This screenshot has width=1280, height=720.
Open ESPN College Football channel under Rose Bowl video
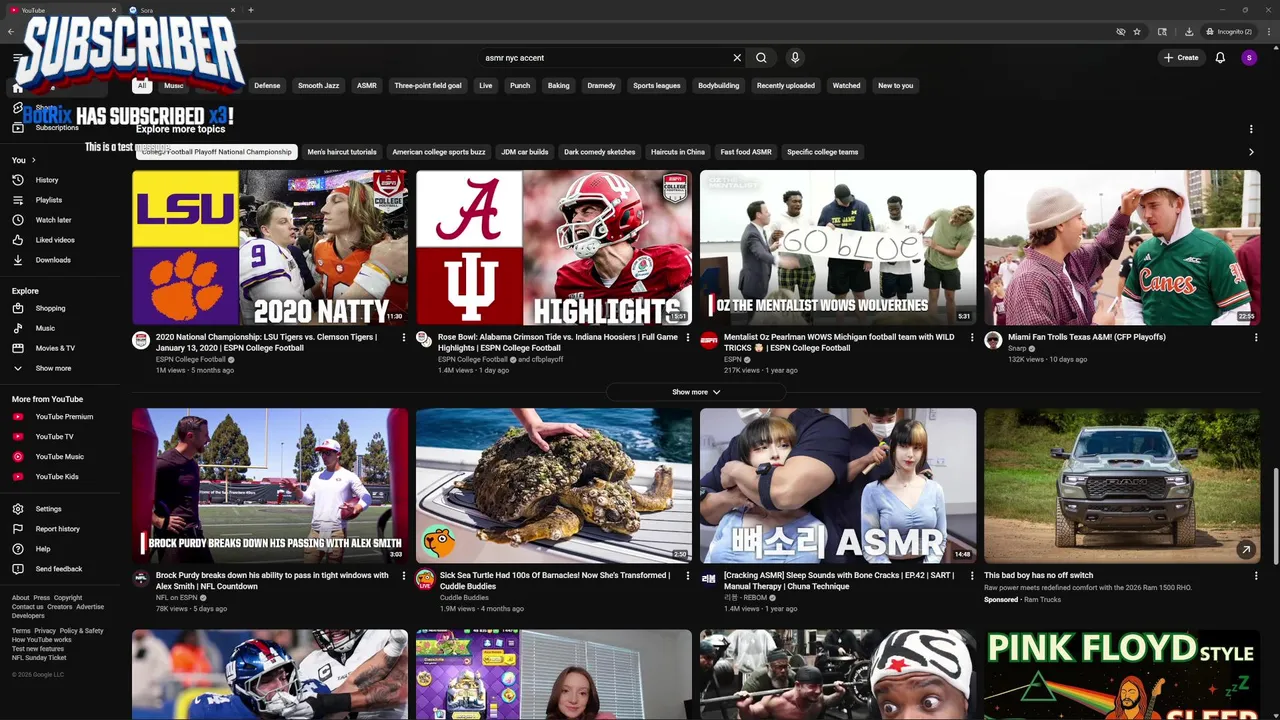[x=473, y=359]
